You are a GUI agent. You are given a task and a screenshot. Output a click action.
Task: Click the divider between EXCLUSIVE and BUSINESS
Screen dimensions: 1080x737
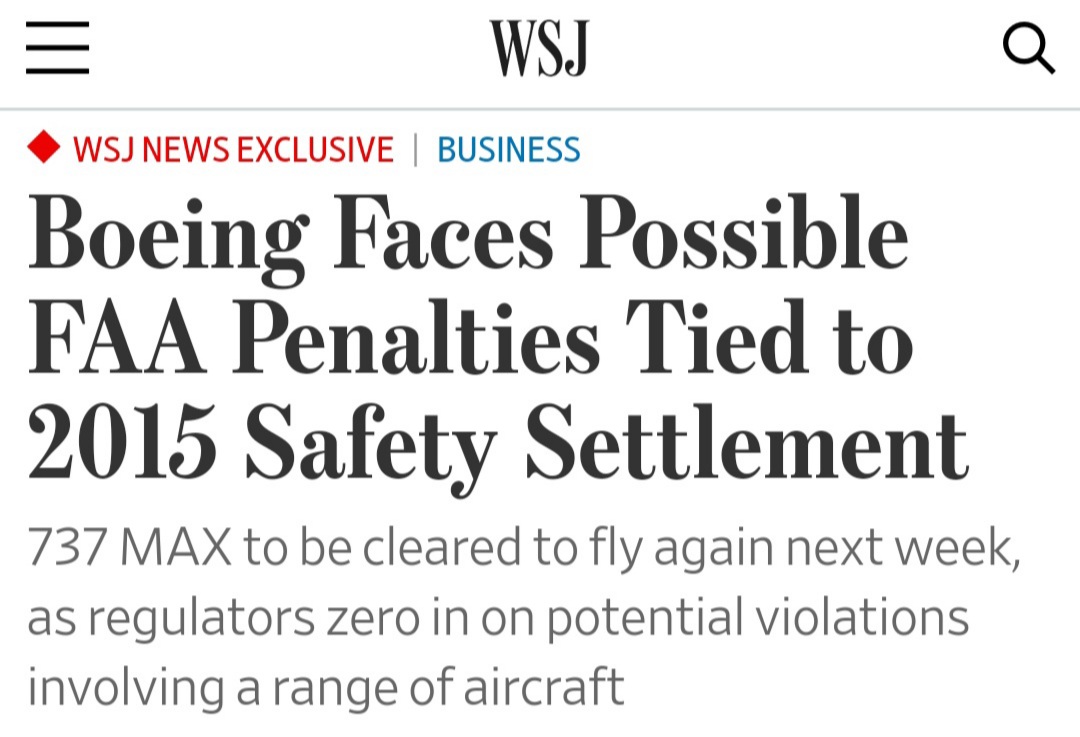pos(416,150)
